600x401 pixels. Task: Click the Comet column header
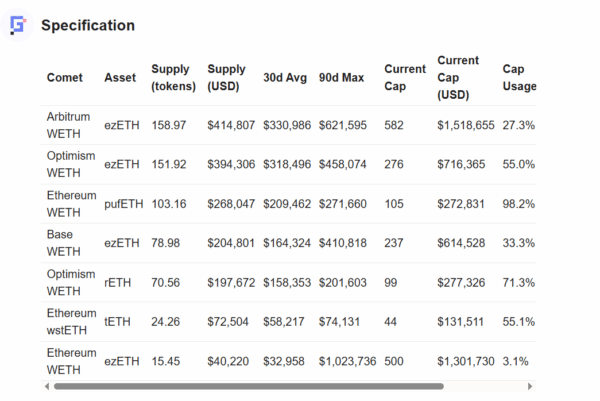pos(65,78)
